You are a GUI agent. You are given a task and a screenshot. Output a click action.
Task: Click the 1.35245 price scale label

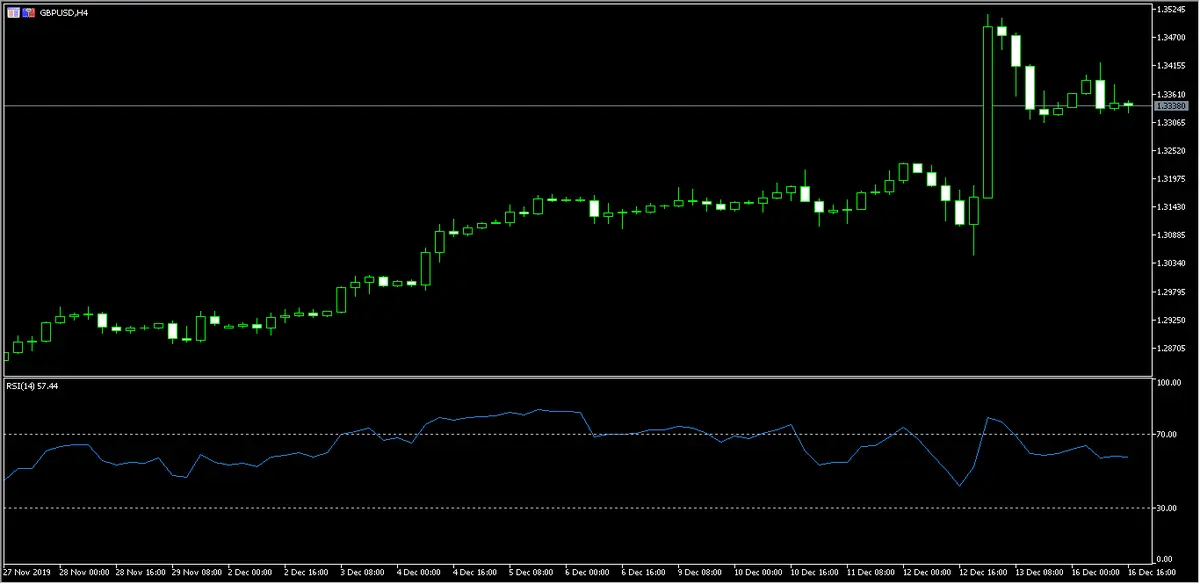(1171, 9)
